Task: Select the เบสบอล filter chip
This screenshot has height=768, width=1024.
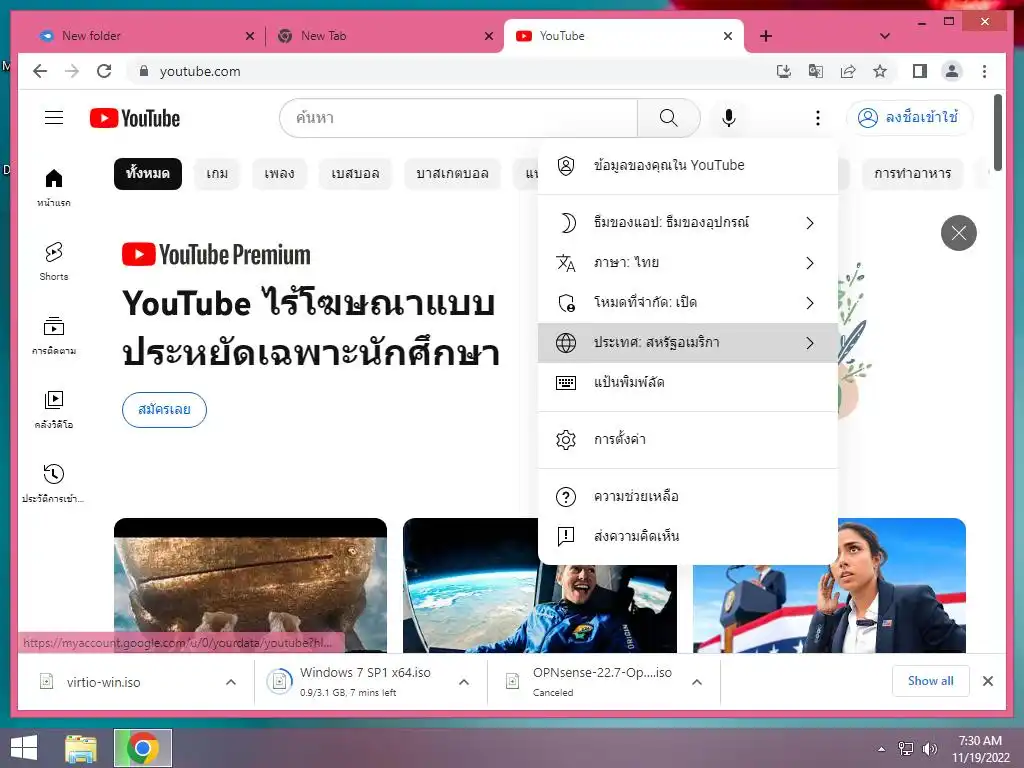Action: [355, 173]
